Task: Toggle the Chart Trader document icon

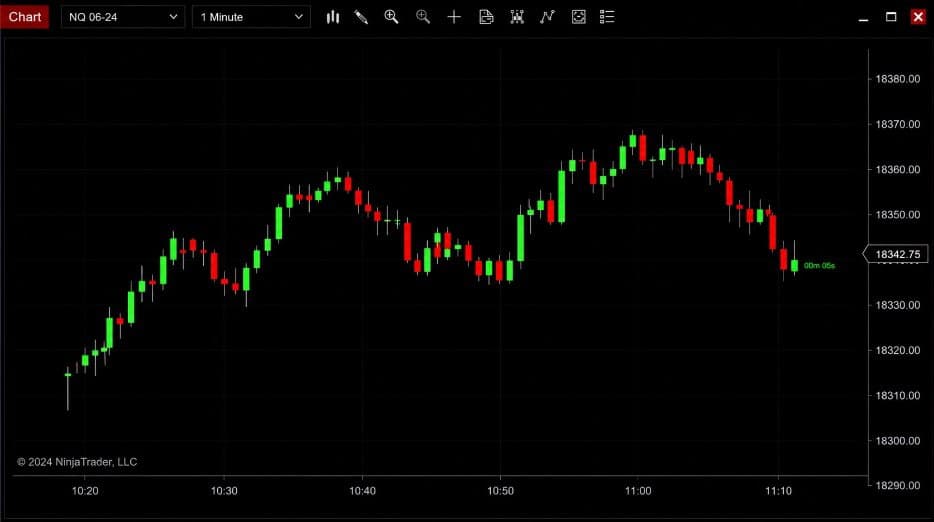Action: coord(486,17)
